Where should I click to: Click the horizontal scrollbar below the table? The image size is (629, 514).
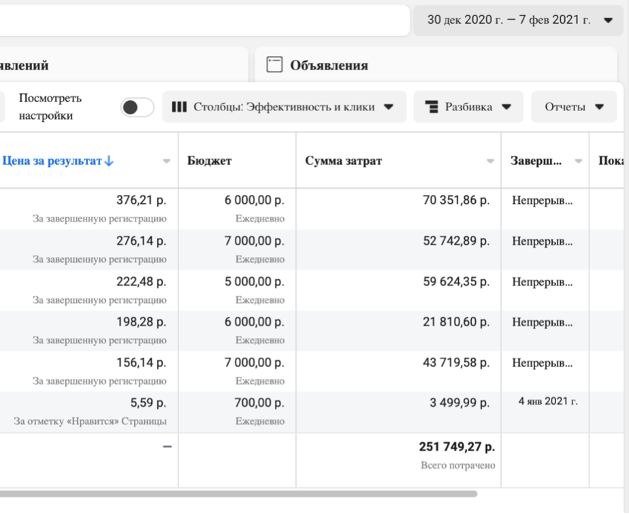pos(238,493)
